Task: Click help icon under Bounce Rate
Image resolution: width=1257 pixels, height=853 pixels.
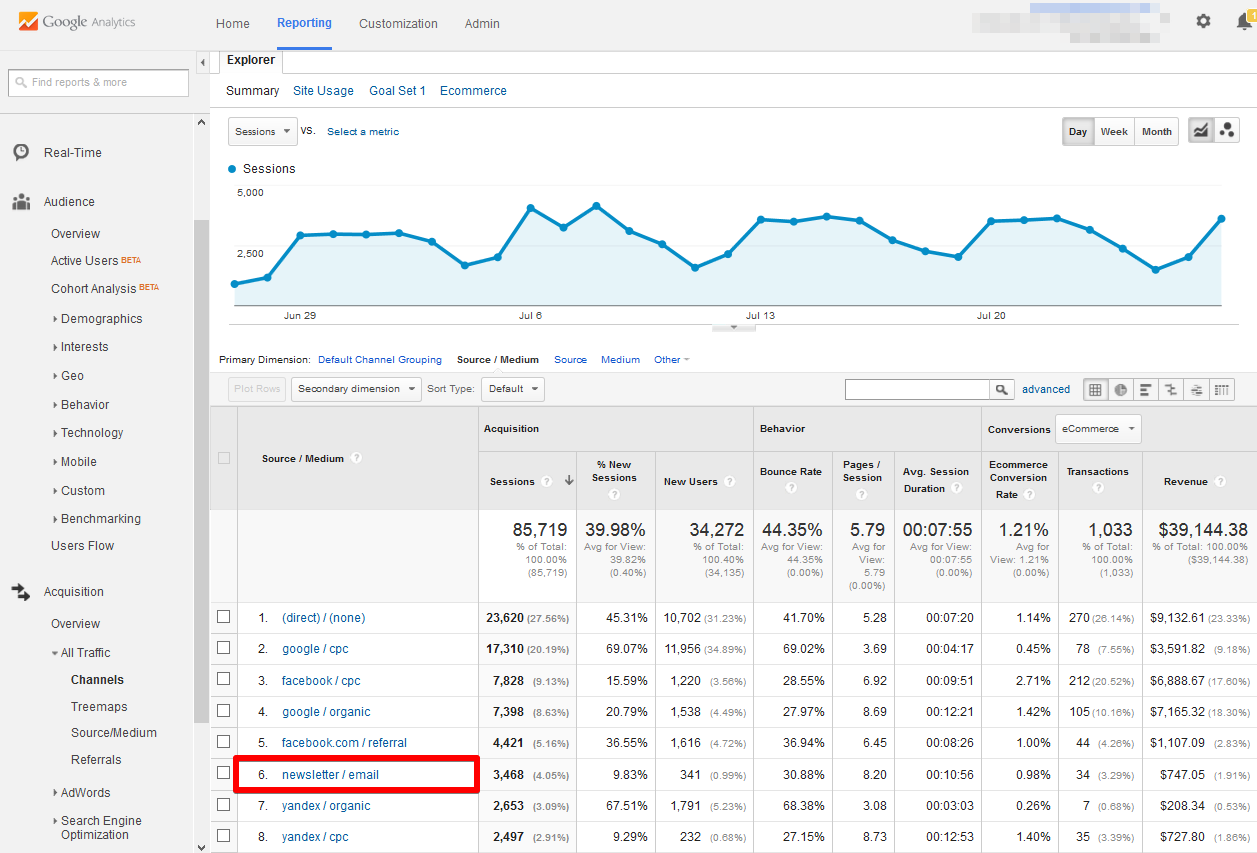Action: click(x=791, y=488)
